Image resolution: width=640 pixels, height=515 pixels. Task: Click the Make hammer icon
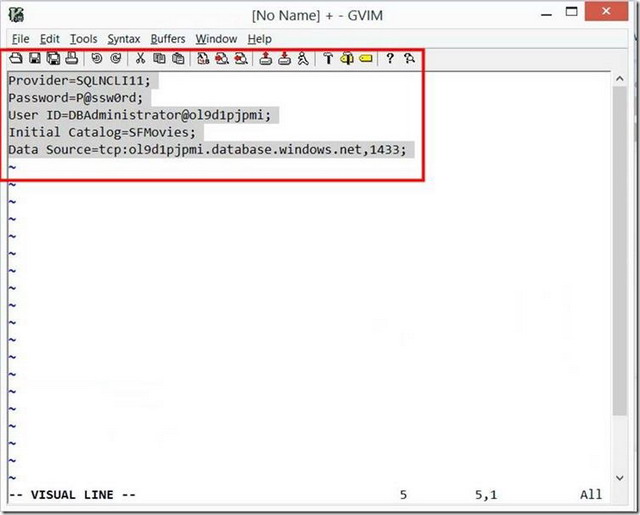tap(328, 58)
